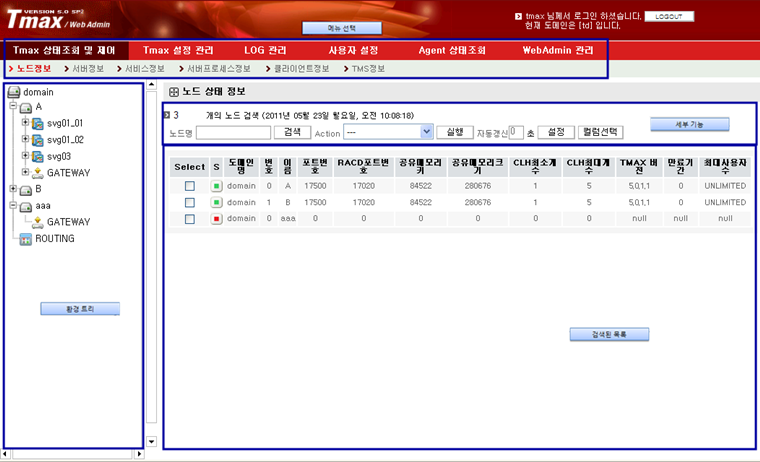Image resolution: width=760 pixels, height=462 pixels.
Task: Click the CLH최소개수 column header
Action: point(535,167)
